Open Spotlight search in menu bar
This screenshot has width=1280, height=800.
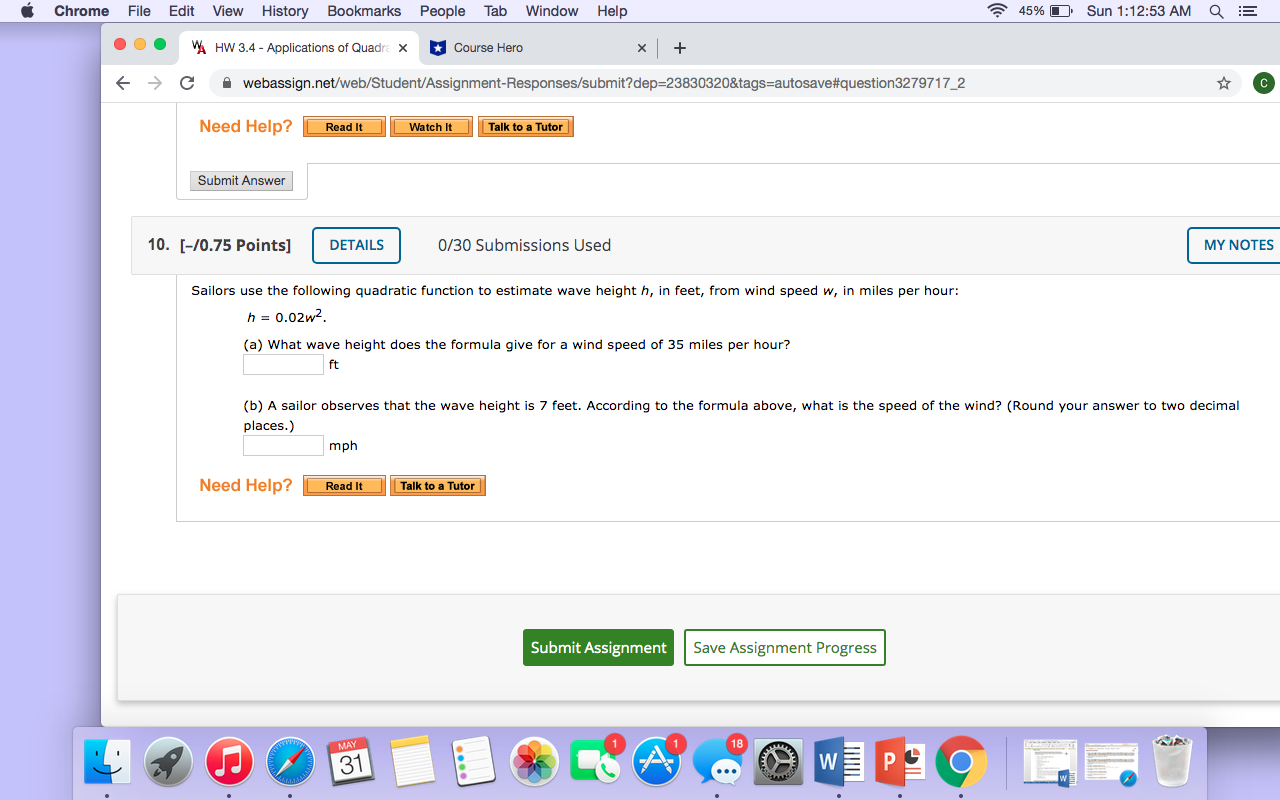(x=1216, y=11)
